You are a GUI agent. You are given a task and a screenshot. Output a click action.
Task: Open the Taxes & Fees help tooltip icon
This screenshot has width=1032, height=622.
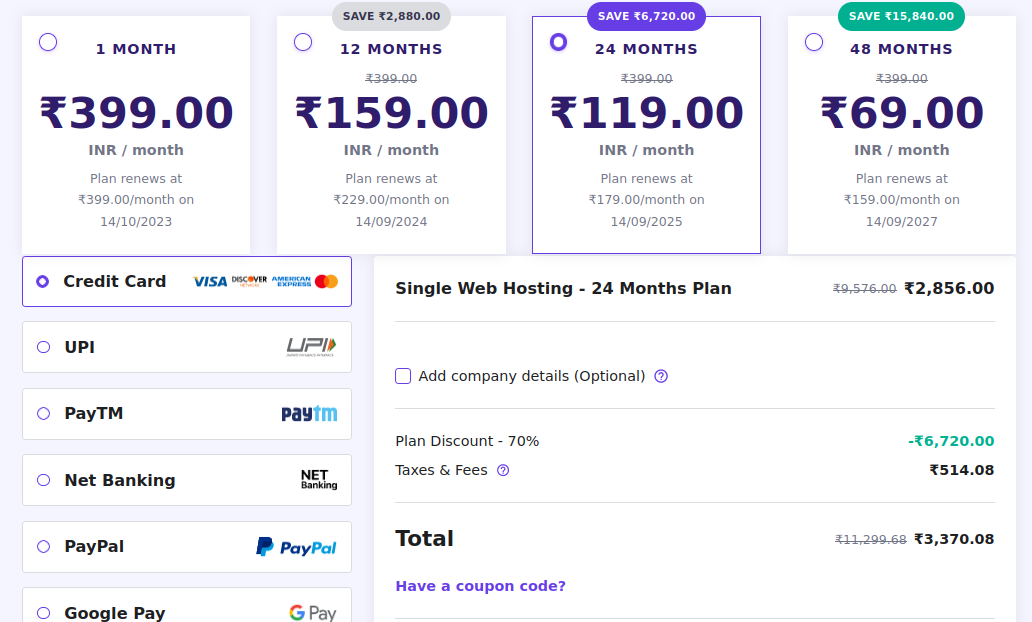[x=503, y=470]
